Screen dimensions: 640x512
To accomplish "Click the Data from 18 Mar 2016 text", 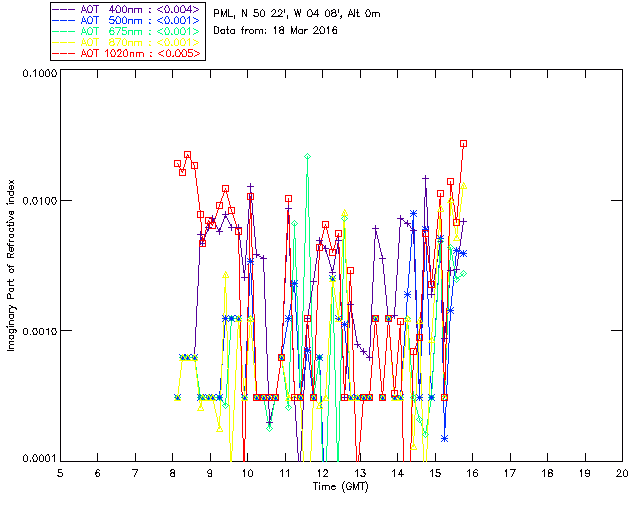I will point(276,30).
